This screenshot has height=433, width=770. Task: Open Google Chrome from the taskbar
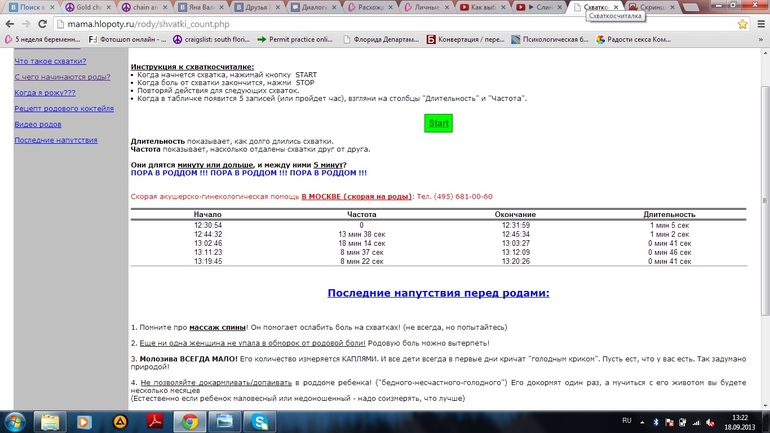click(190, 422)
